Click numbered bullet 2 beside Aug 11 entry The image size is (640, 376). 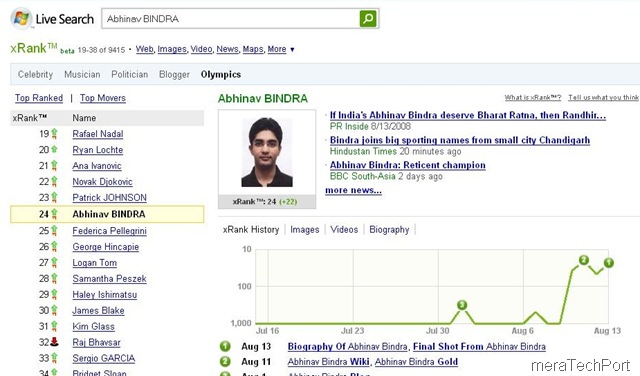pyautogui.click(x=225, y=361)
